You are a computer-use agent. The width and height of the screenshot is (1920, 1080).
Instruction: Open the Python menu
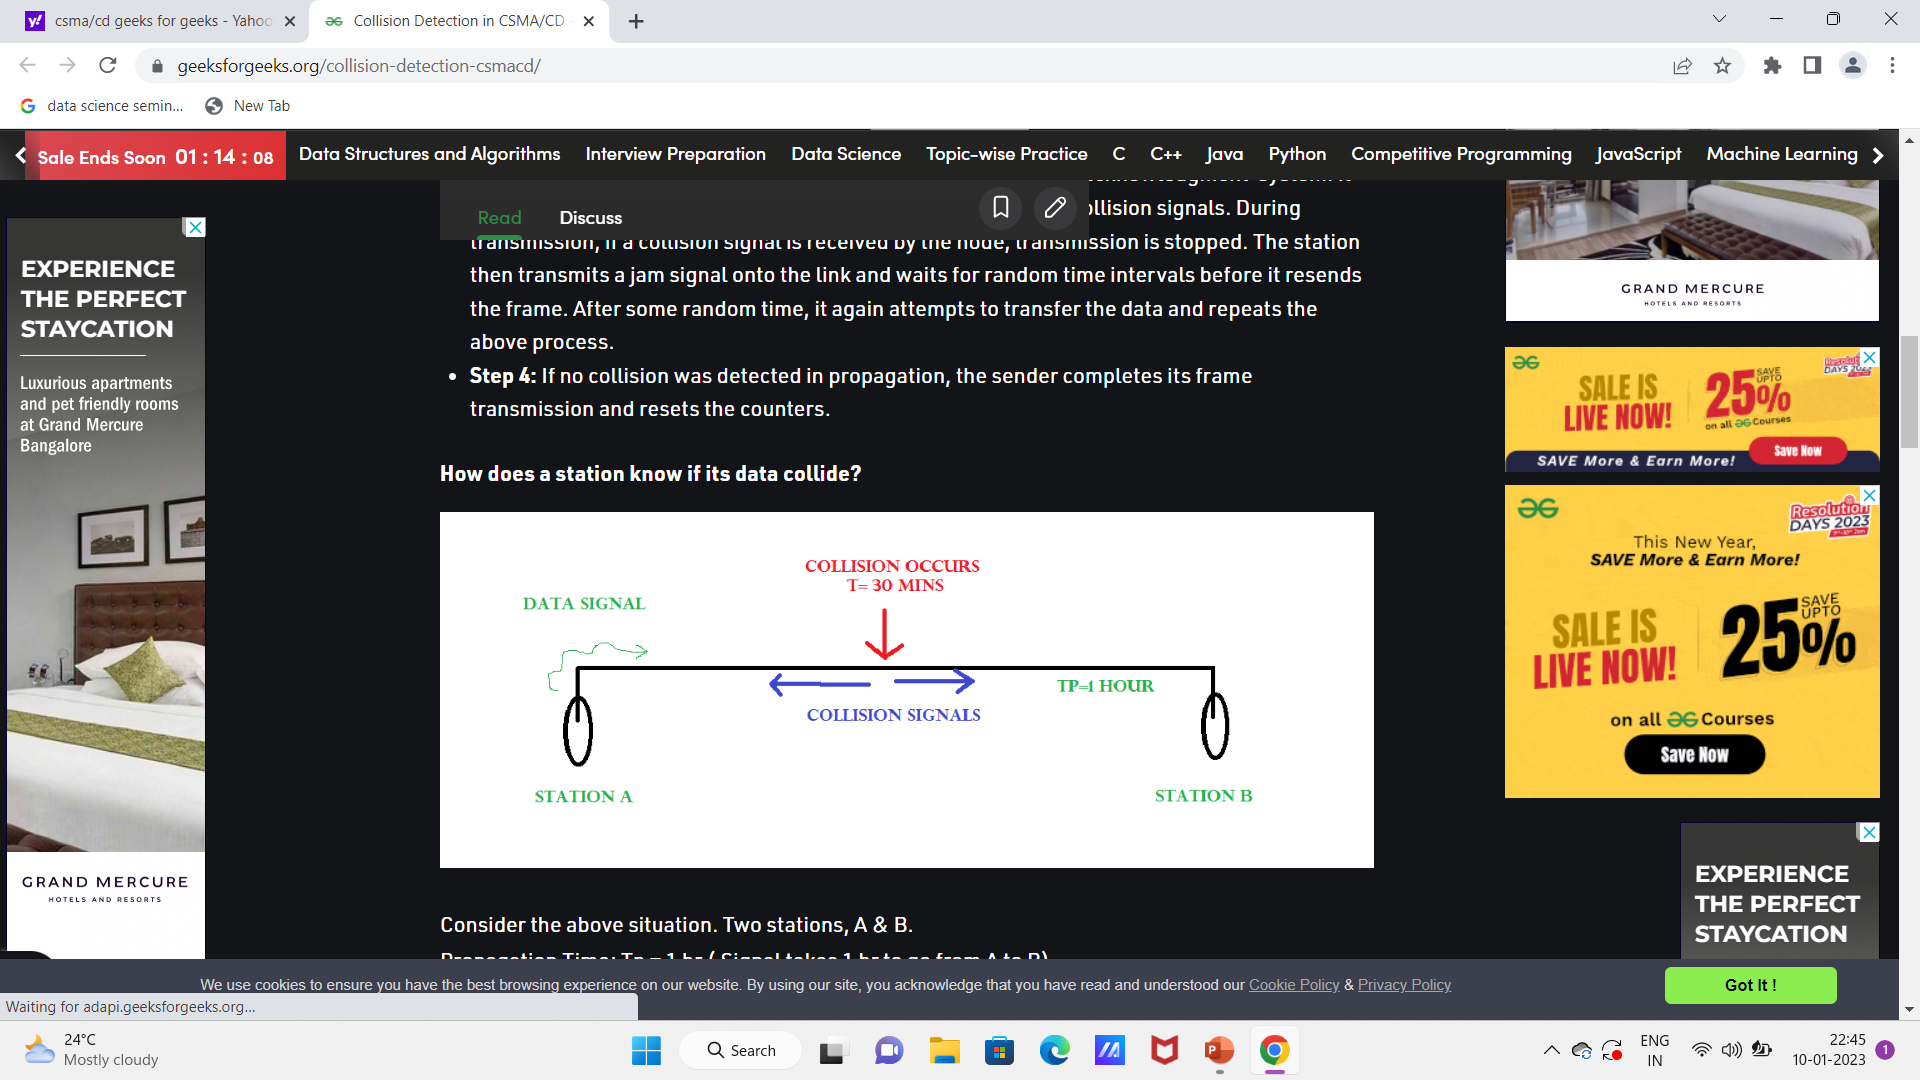point(1297,154)
